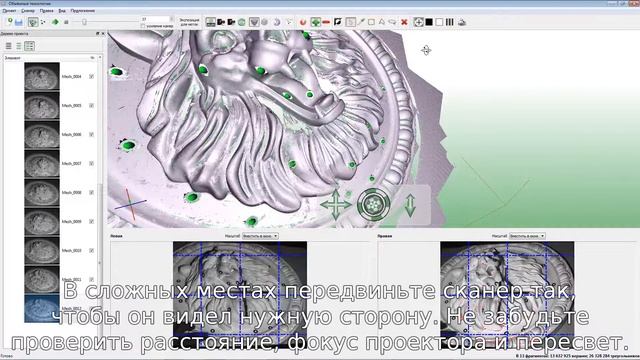The image size is (640, 360).
Task: Open the fifth menu in the menu bar
Action: coord(82,11)
